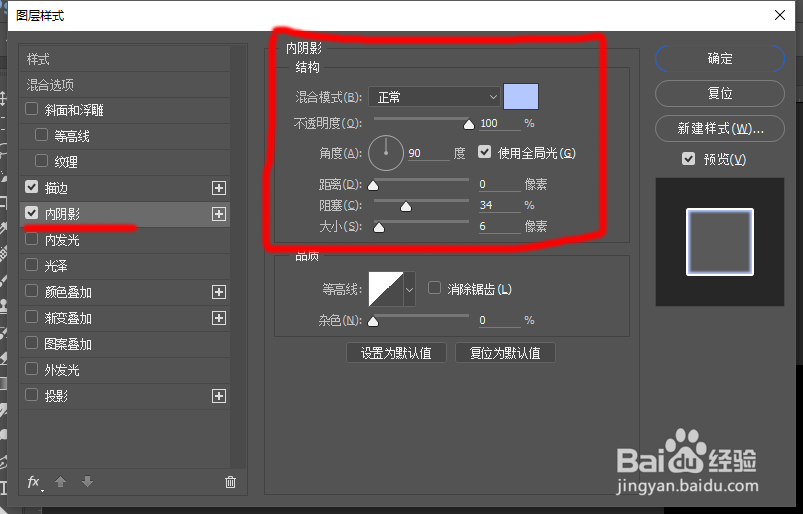Image resolution: width=803 pixels, height=514 pixels.
Task: Add another 描边 effect with plus icon
Action: 219,188
